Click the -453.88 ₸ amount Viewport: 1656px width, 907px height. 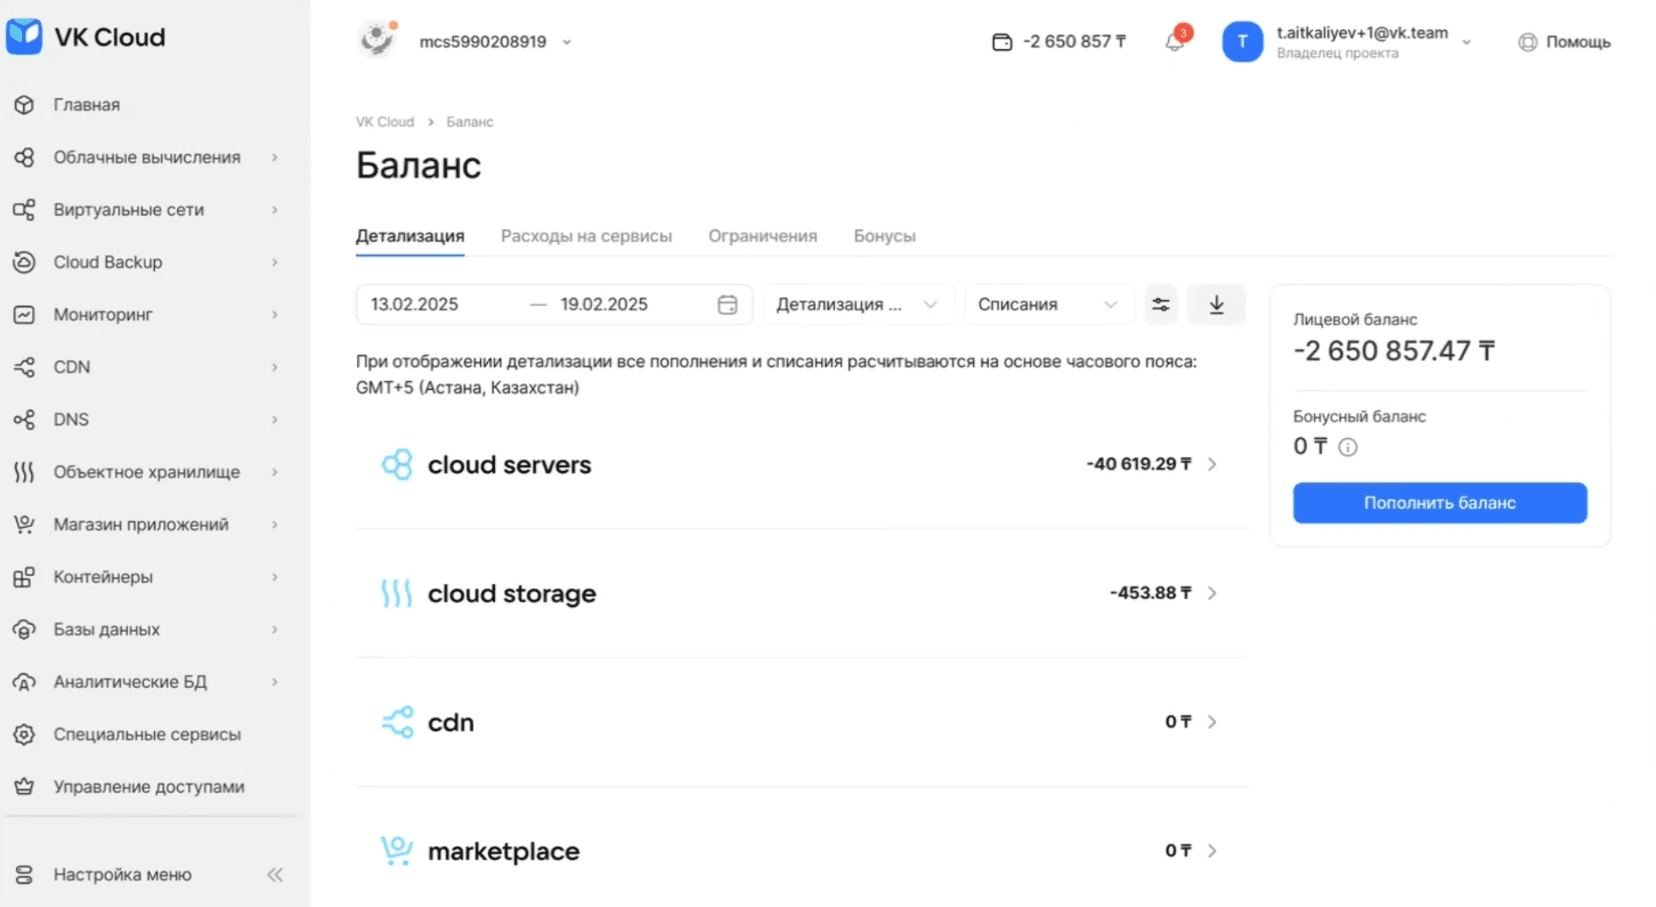1151,593
